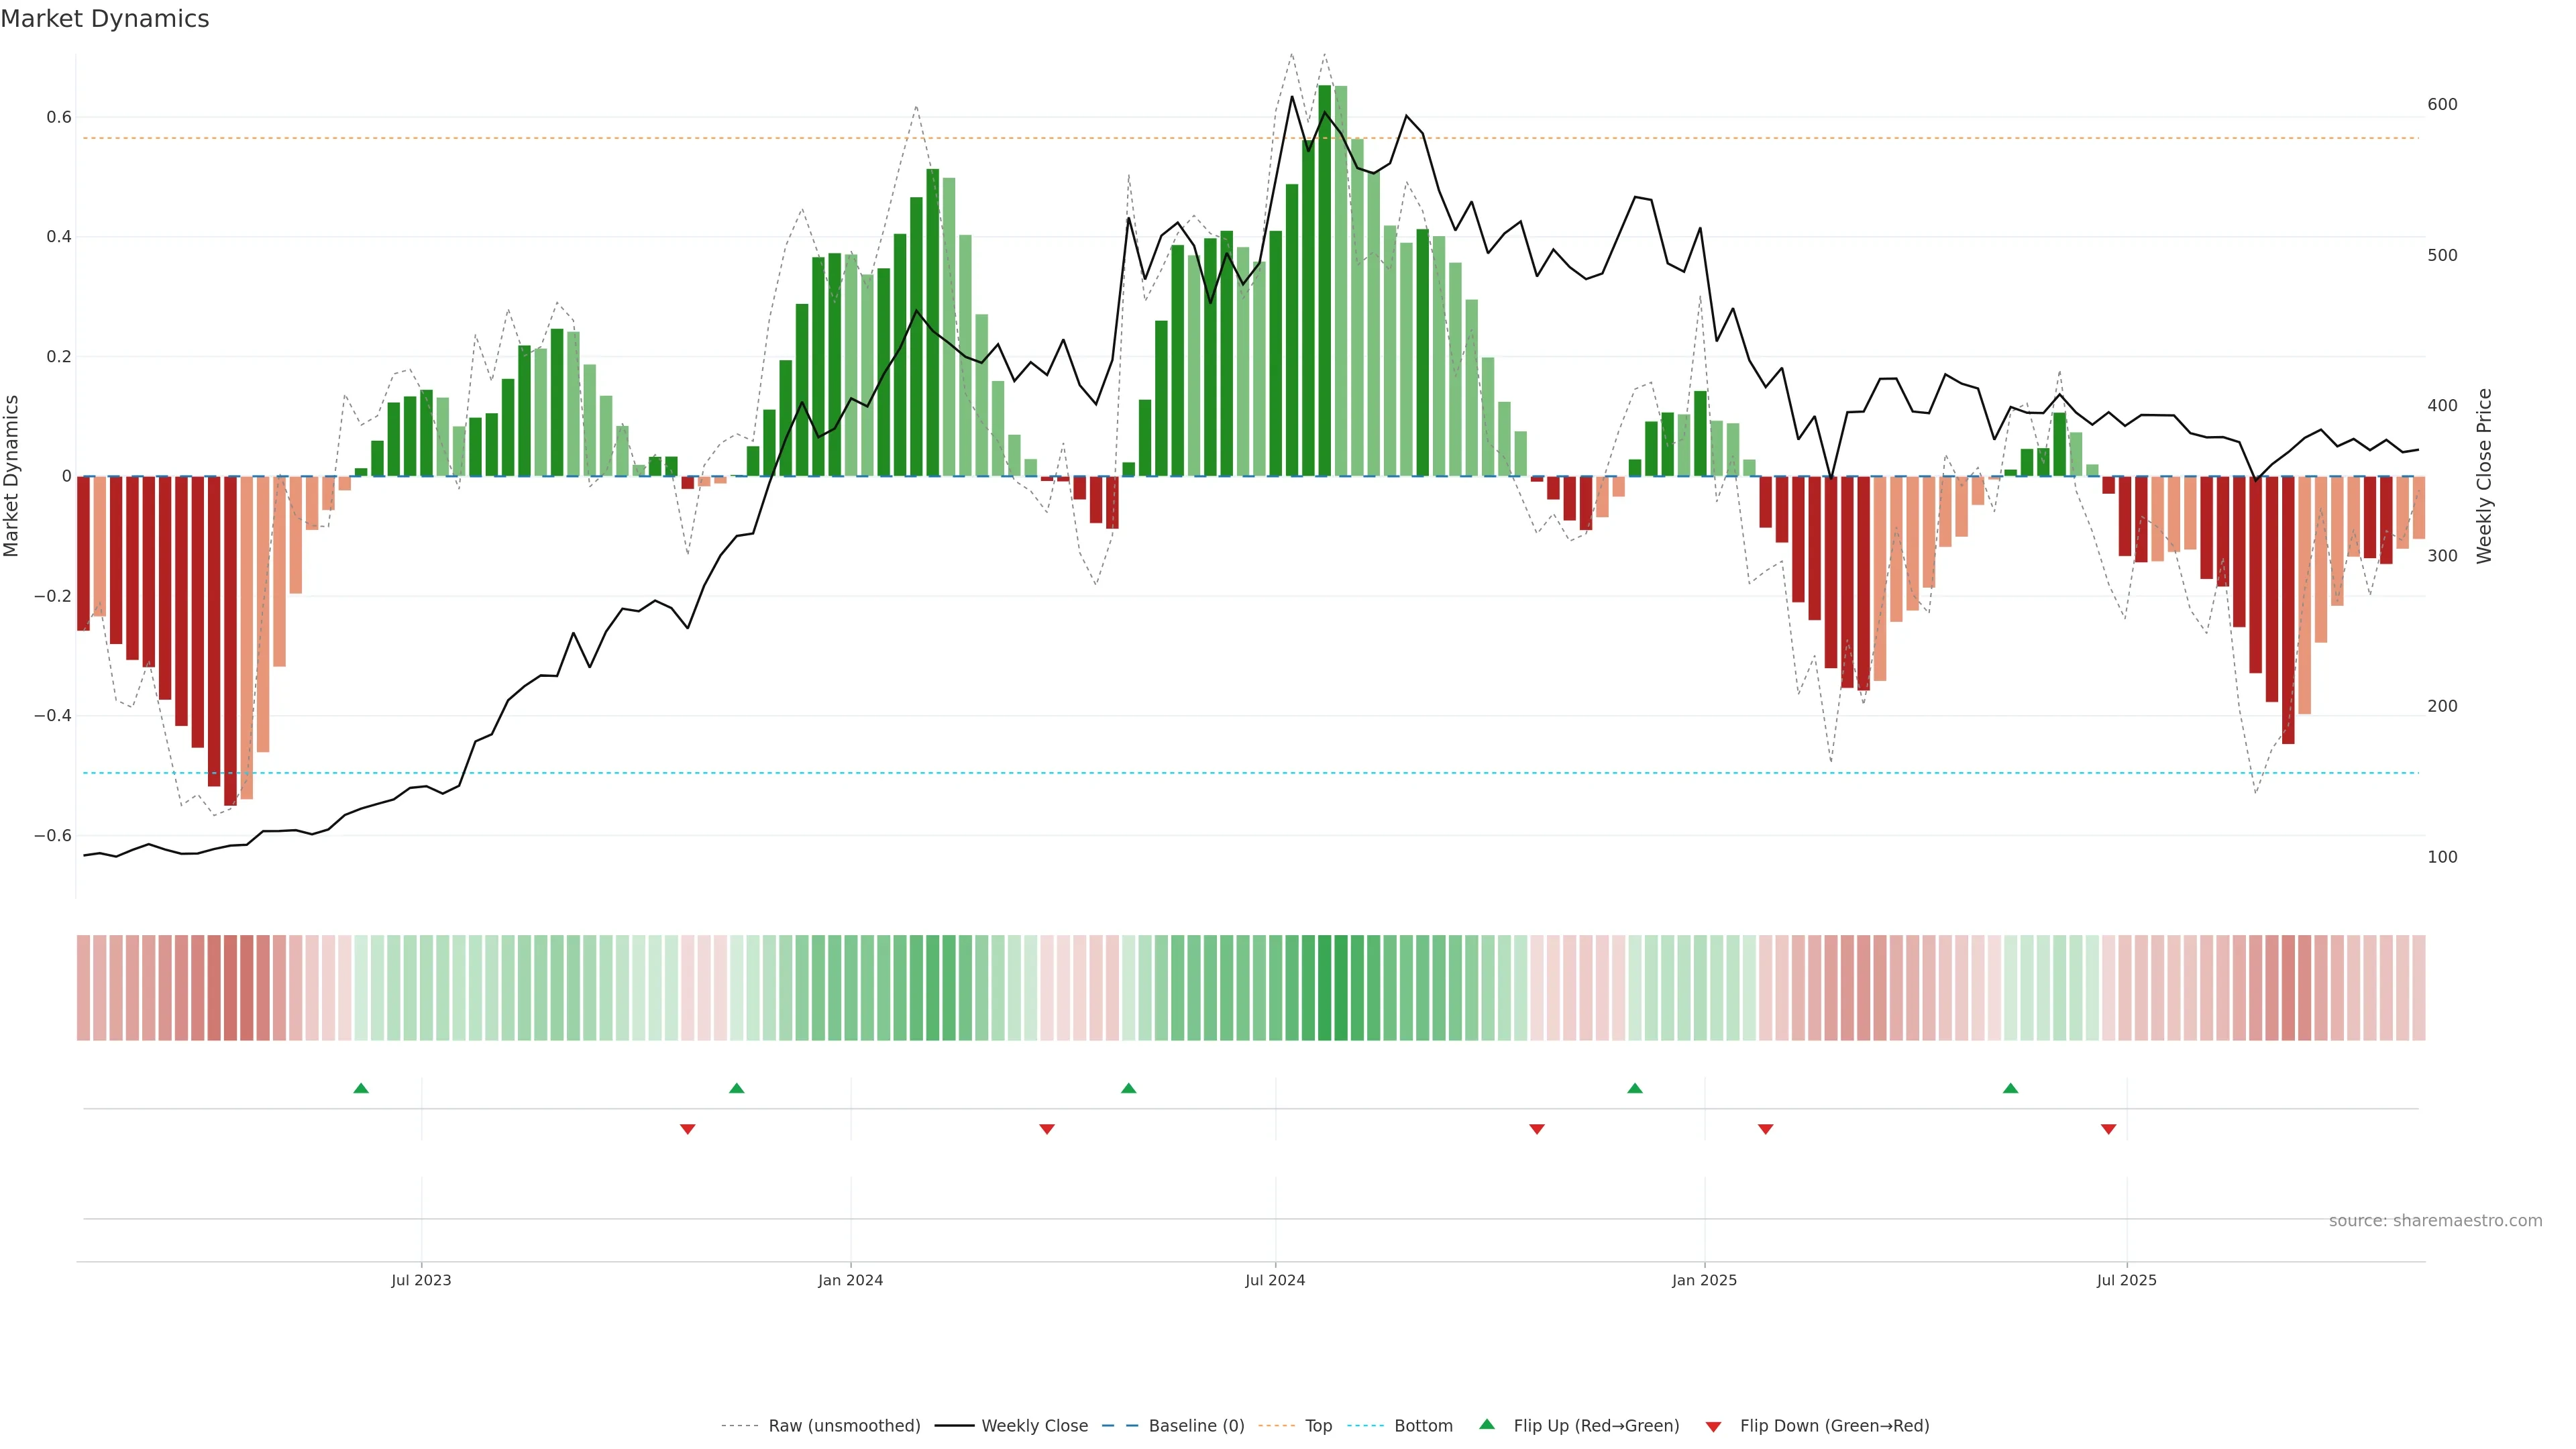The height and width of the screenshot is (1449, 2576).
Task: Click the darkest green heat strip cell near Jul 2024
Action: (1324, 987)
